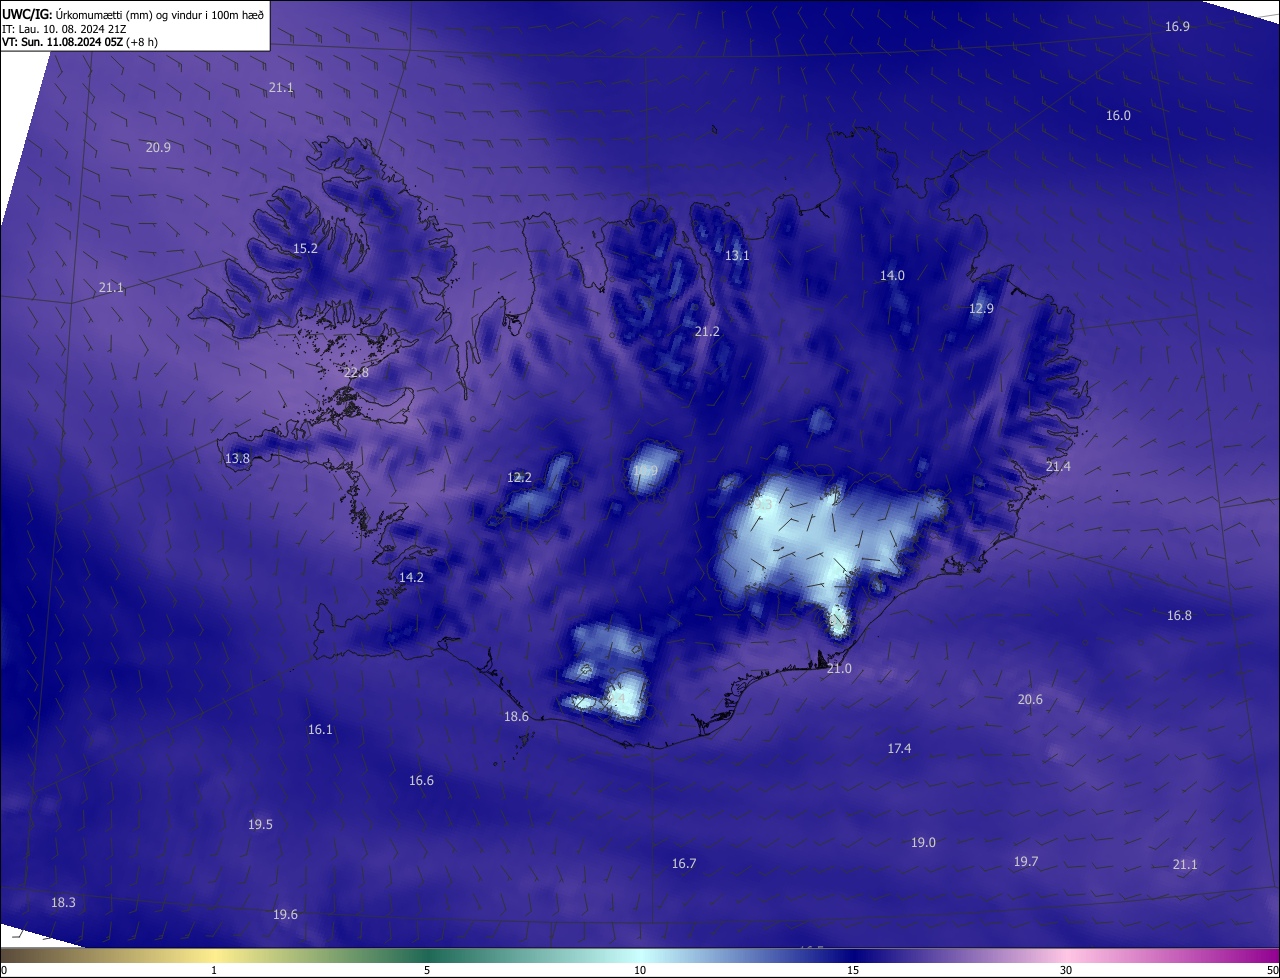Viewport: 1280px width, 978px height.
Task: Click the map value 12.2
Action: click(x=519, y=478)
